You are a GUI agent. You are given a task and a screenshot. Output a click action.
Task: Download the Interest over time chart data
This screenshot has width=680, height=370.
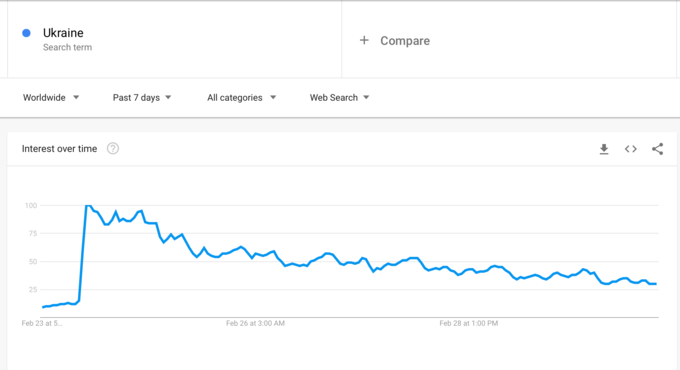pyautogui.click(x=604, y=149)
